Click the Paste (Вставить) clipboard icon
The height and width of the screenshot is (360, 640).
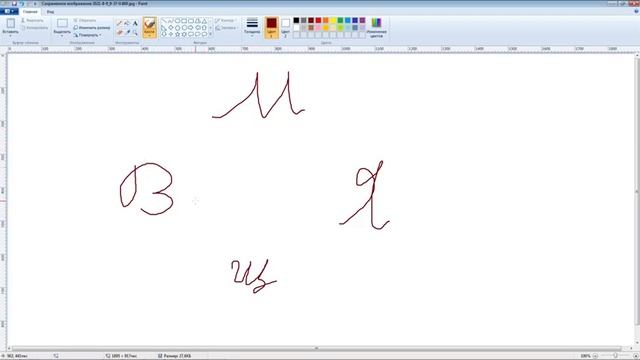click(11, 23)
